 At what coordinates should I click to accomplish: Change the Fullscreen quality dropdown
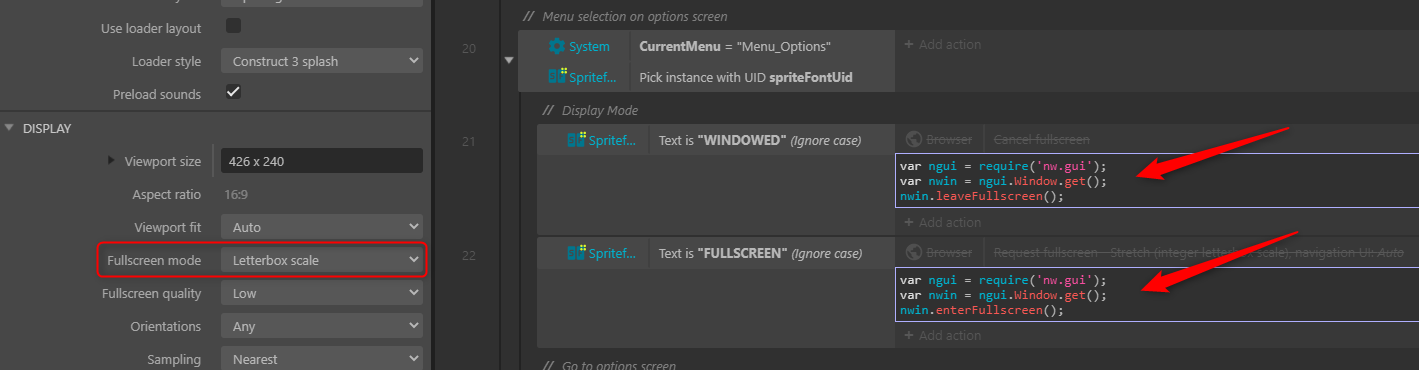point(321,293)
